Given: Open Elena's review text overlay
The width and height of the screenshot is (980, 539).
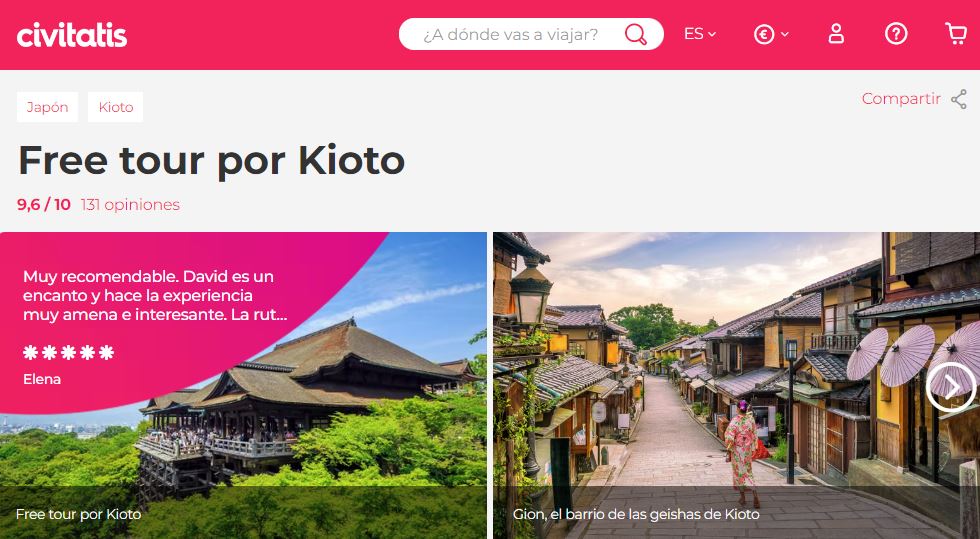Looking at the screenshot, I should click(x=156, y=295).
